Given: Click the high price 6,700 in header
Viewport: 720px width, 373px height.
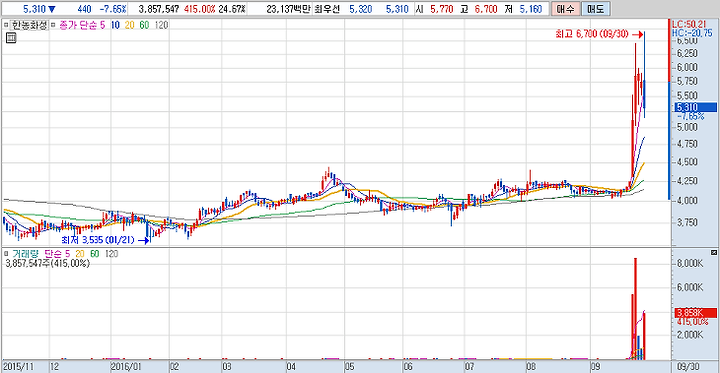Looking at the screenshot, I should (x=486, y=9).
